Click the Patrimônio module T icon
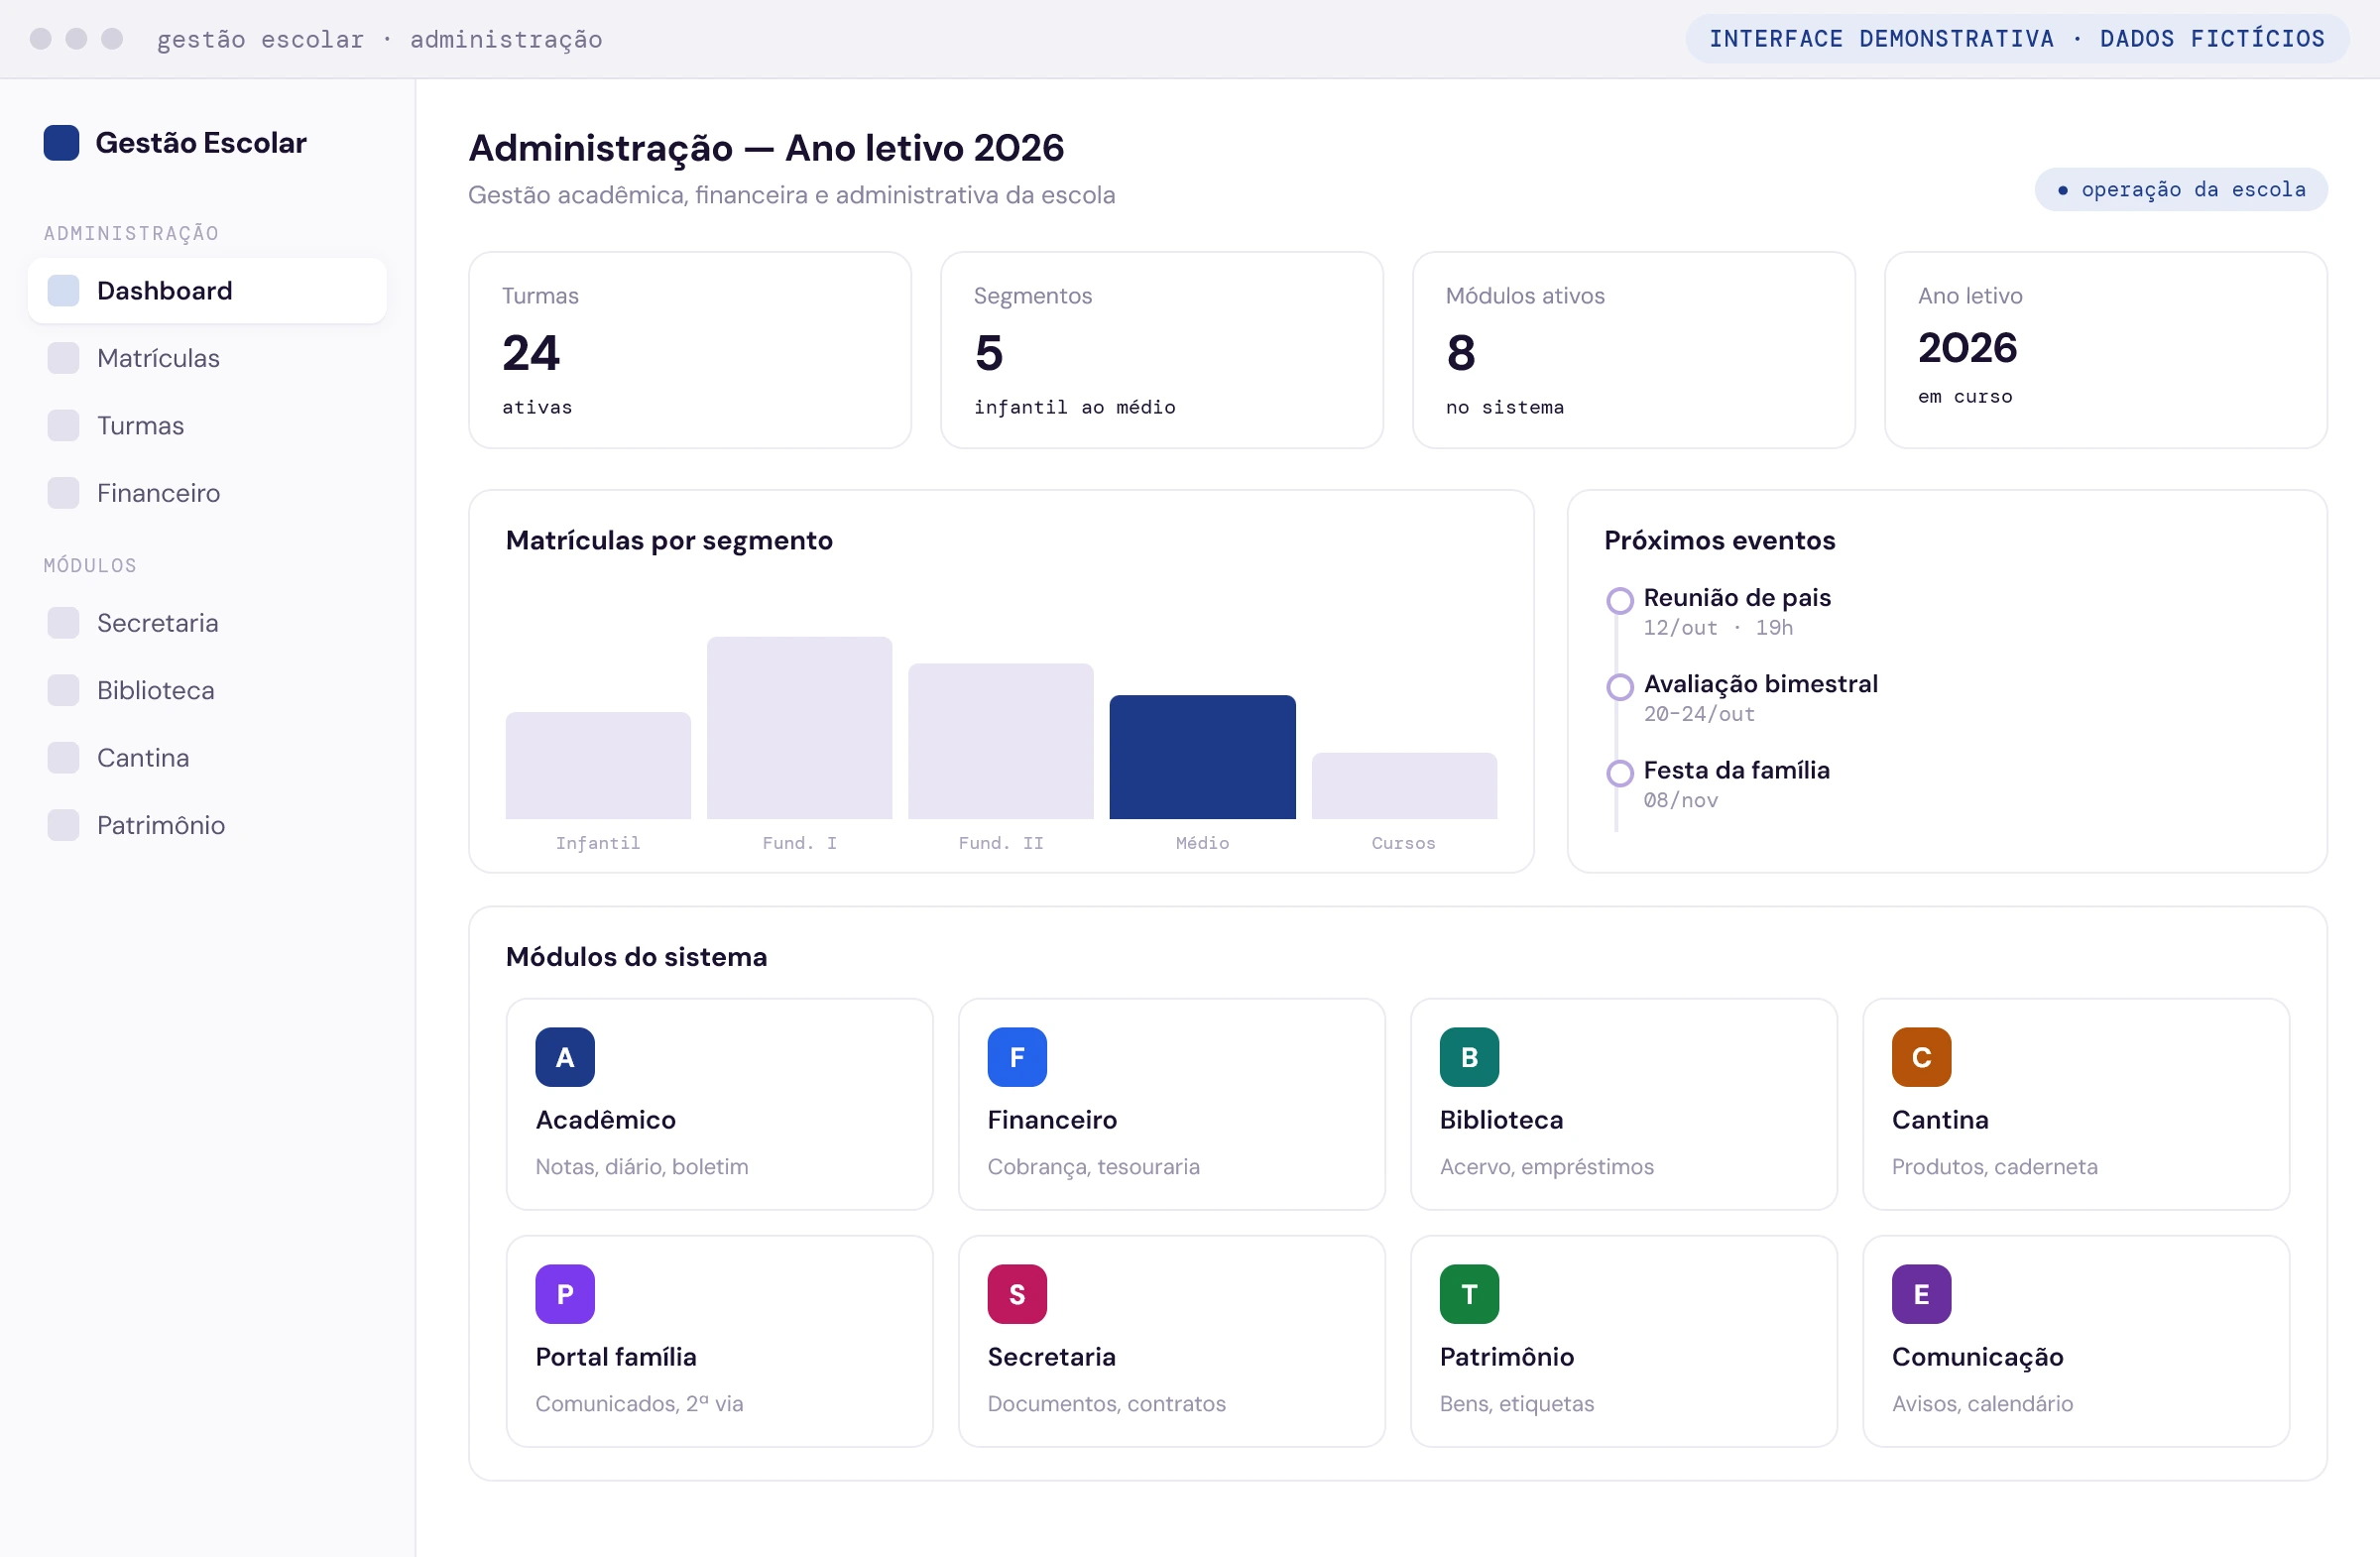This screenshot has width=2380, height=1557. (x=1469, y=1294)
